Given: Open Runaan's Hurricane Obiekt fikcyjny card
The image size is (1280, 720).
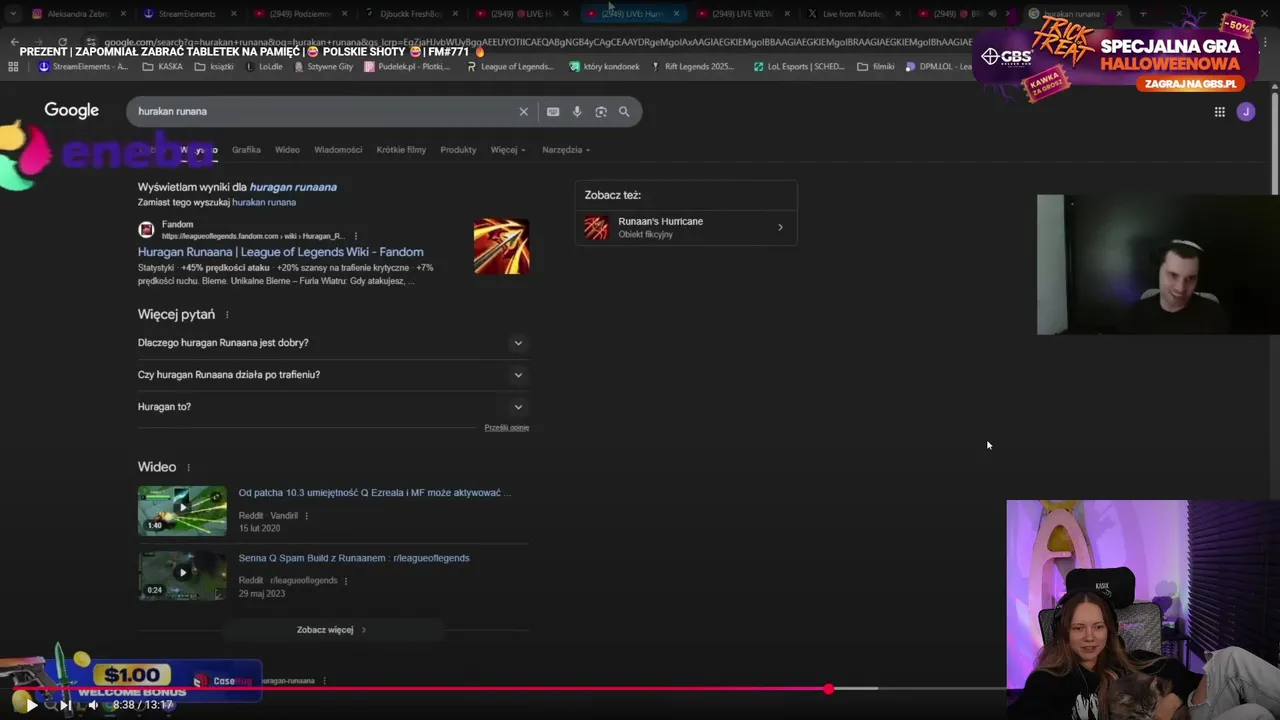Looking at the screenshot, I should coord(686,227).
